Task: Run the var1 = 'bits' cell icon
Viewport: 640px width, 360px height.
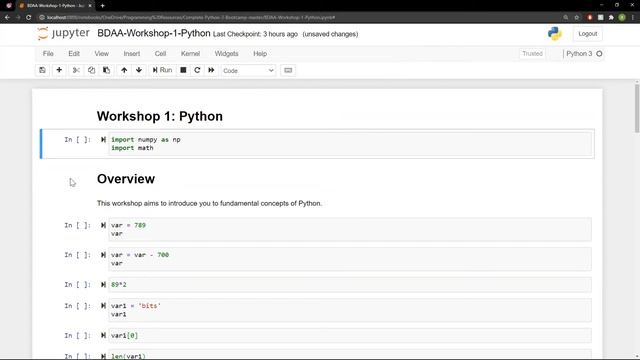Action: tap(103, 306)
